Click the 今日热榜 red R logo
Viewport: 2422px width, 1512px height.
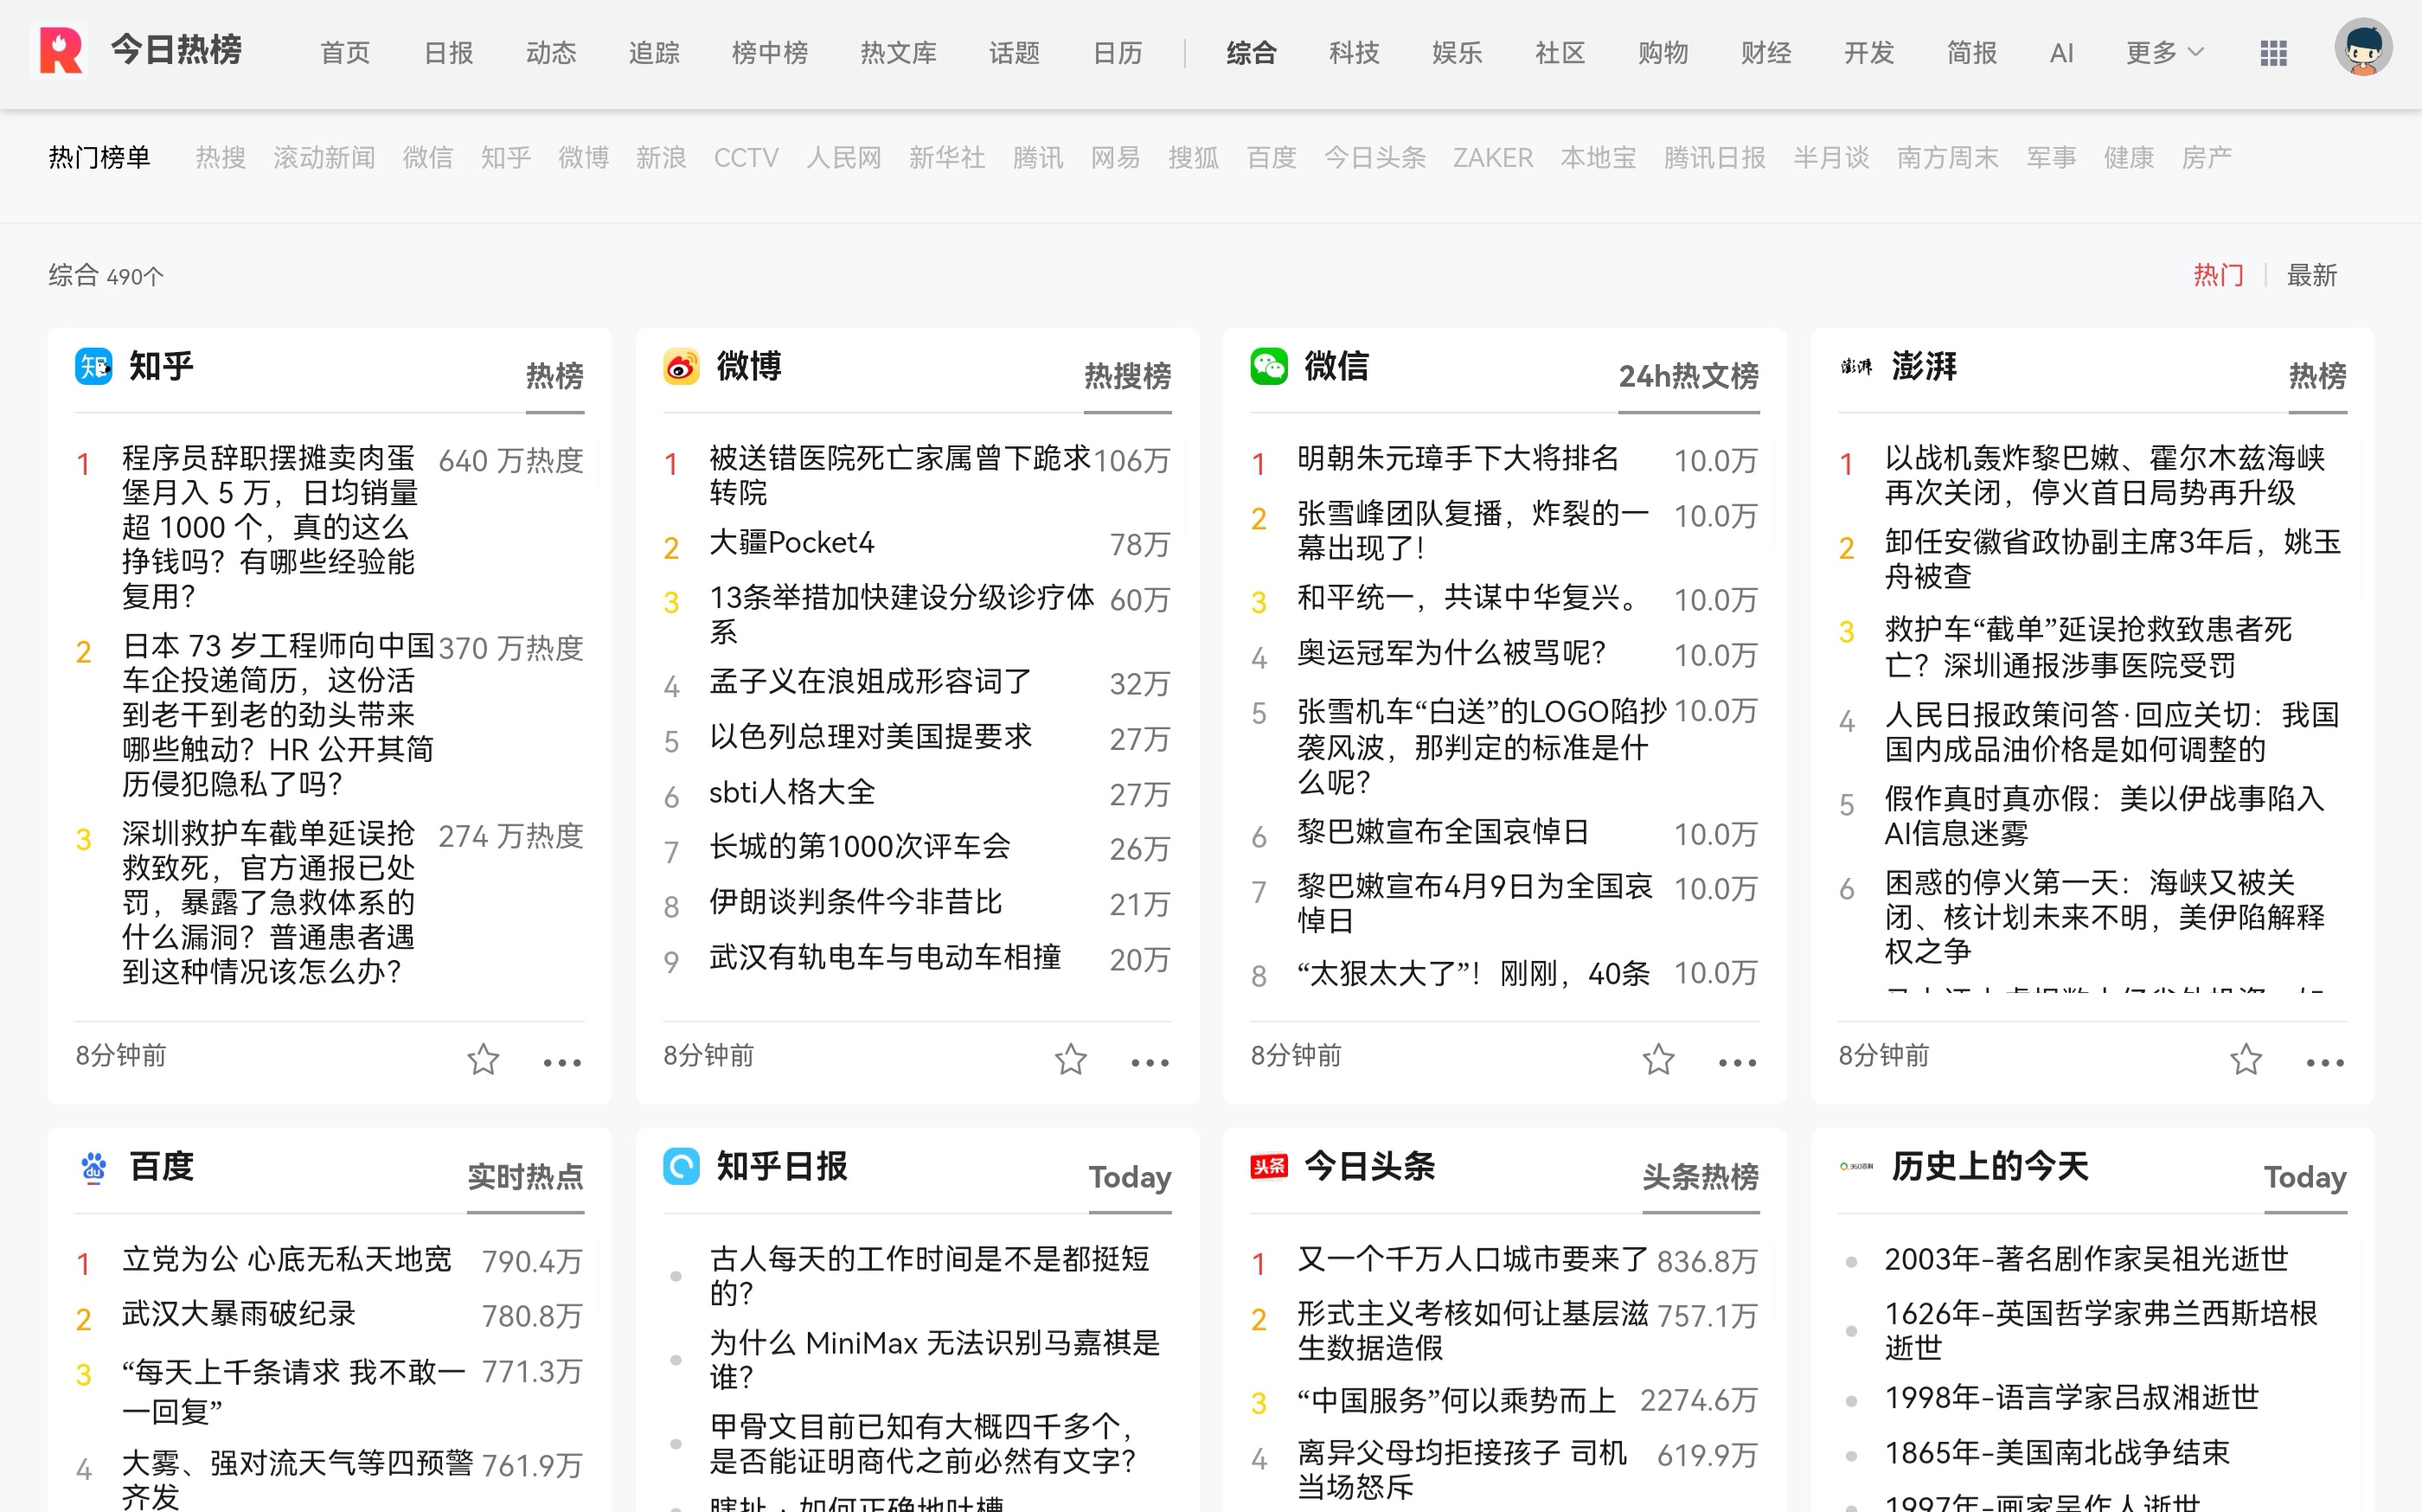(60, 50)
